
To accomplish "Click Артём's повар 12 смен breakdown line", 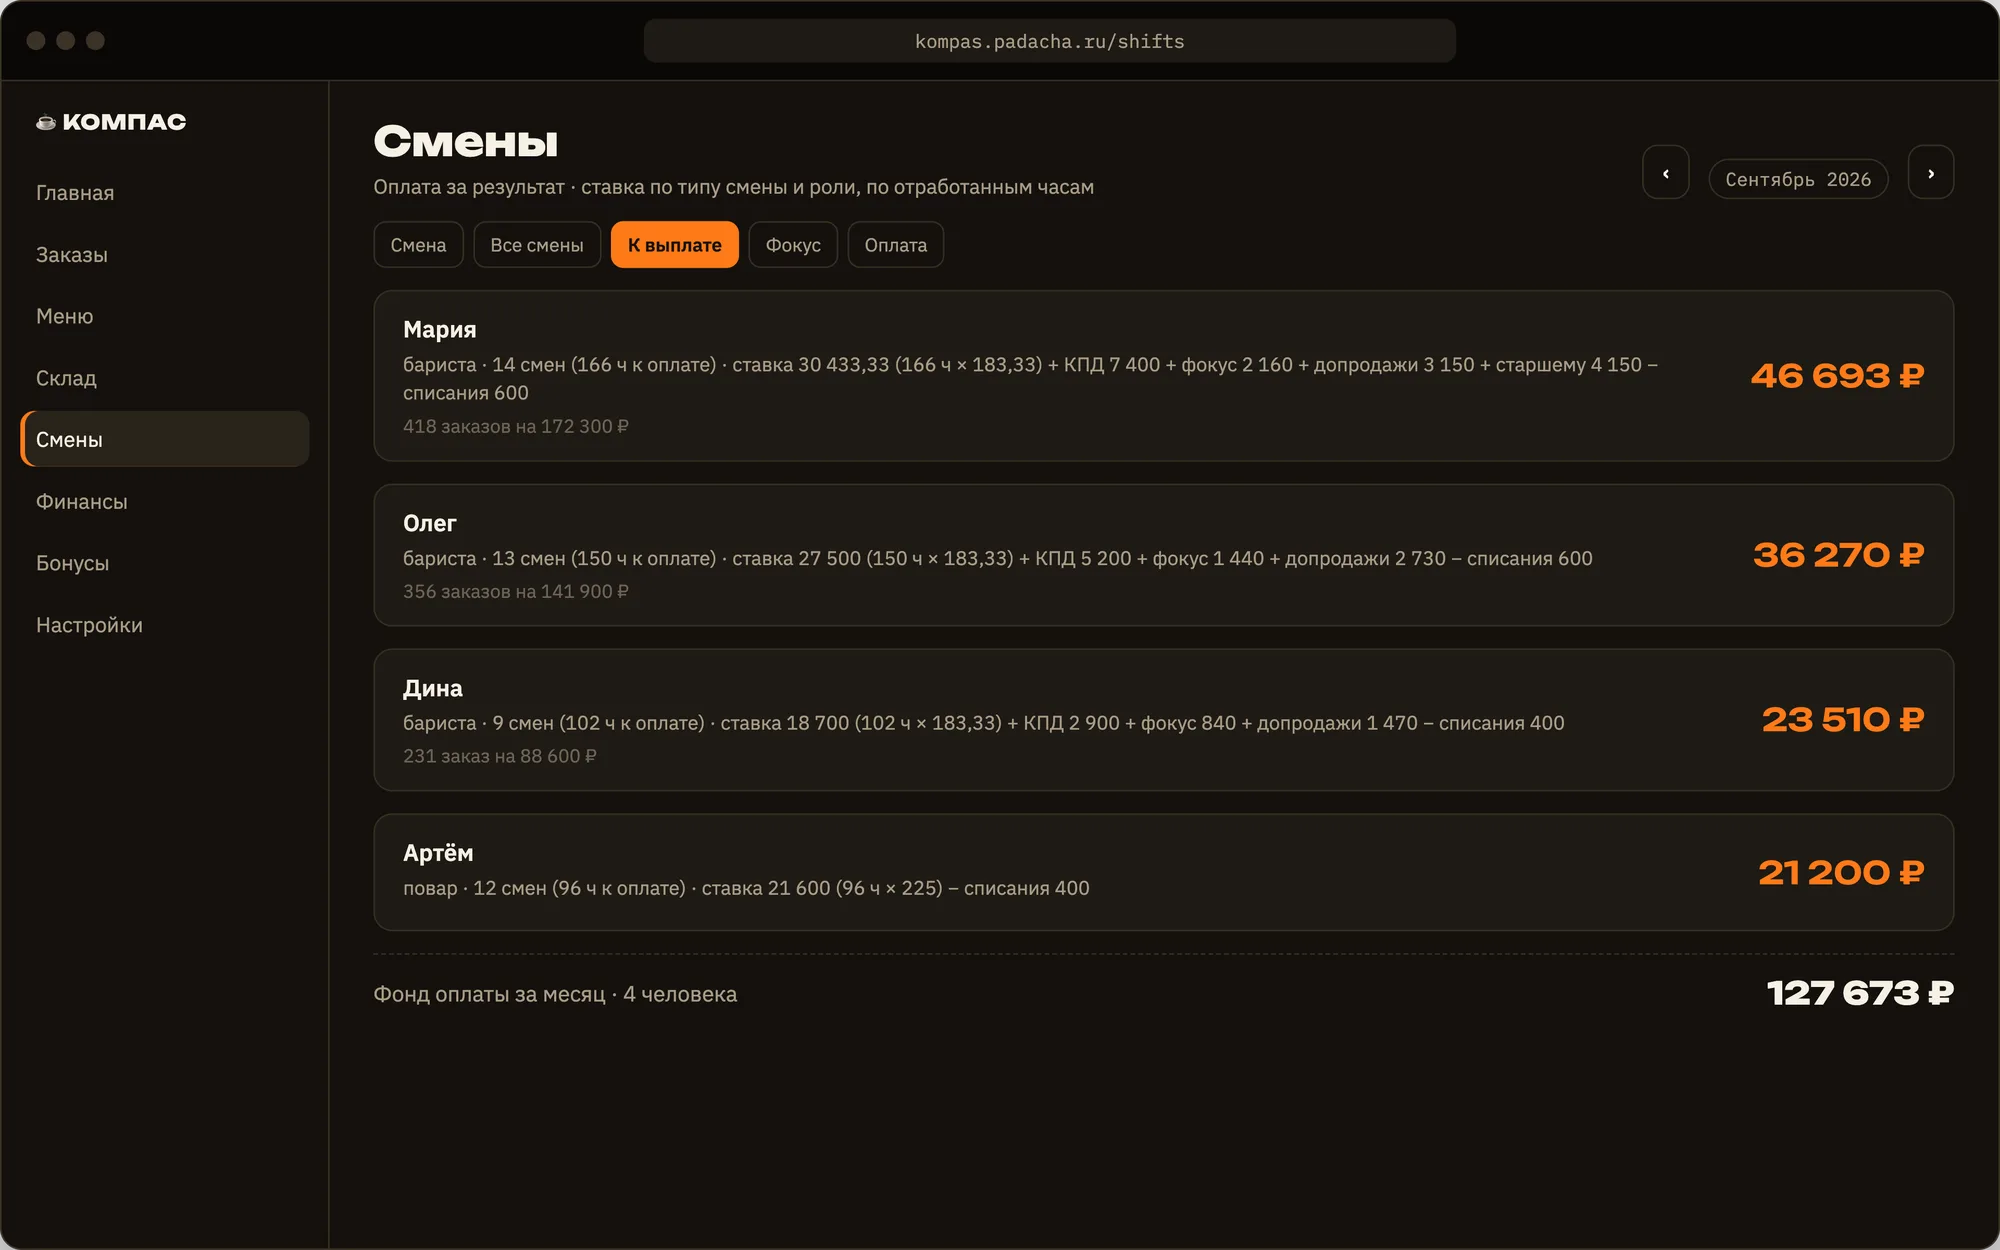I will click(746, 888).
